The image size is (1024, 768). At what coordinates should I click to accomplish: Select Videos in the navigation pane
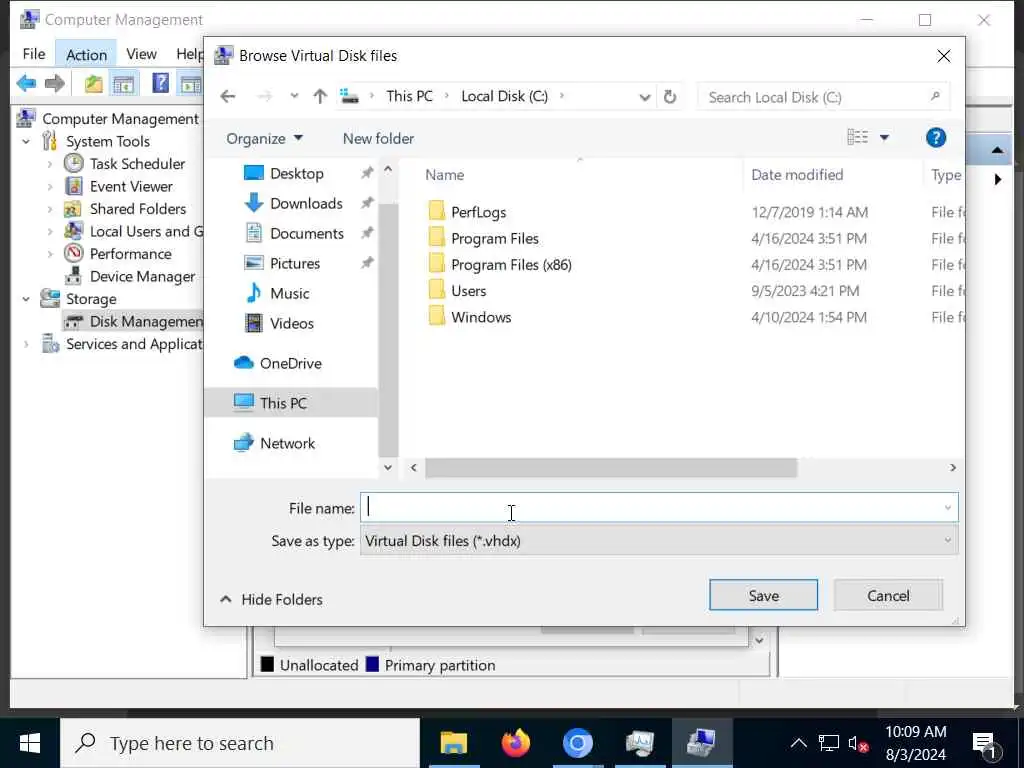[291, 324]
